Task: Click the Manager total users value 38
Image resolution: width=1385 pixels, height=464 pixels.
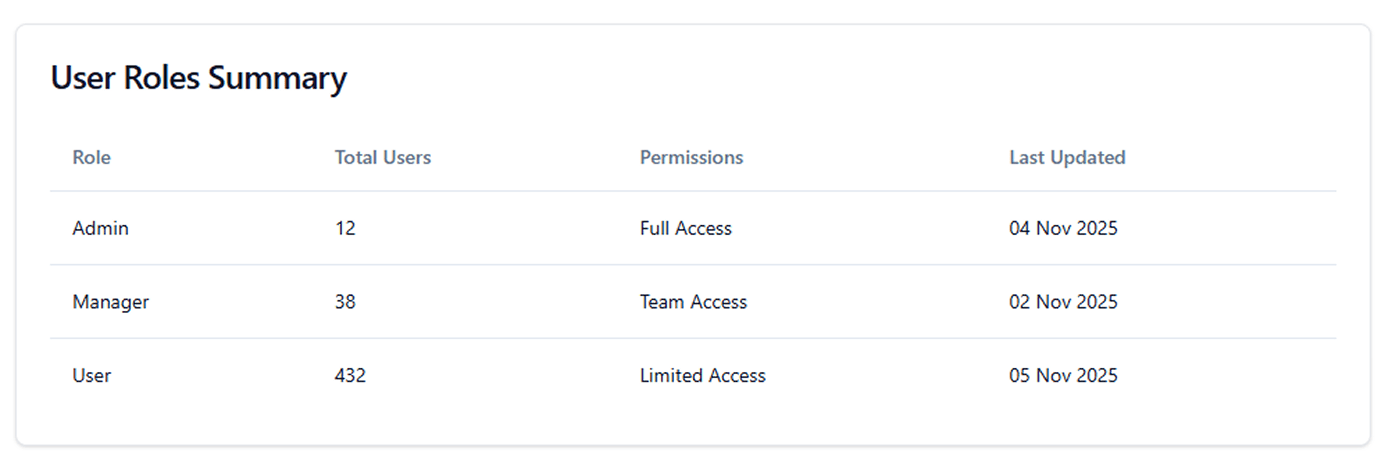Action: pos(345,302)
